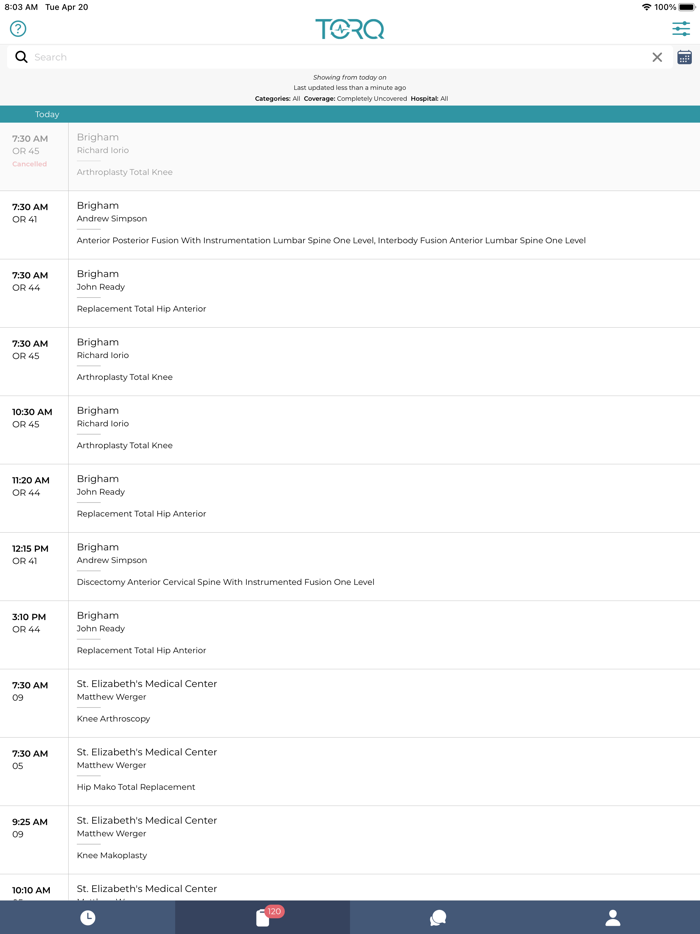Open the calendar date picker icon
Viewport: 700px width, 934px height.
click(x=684, y=57)
